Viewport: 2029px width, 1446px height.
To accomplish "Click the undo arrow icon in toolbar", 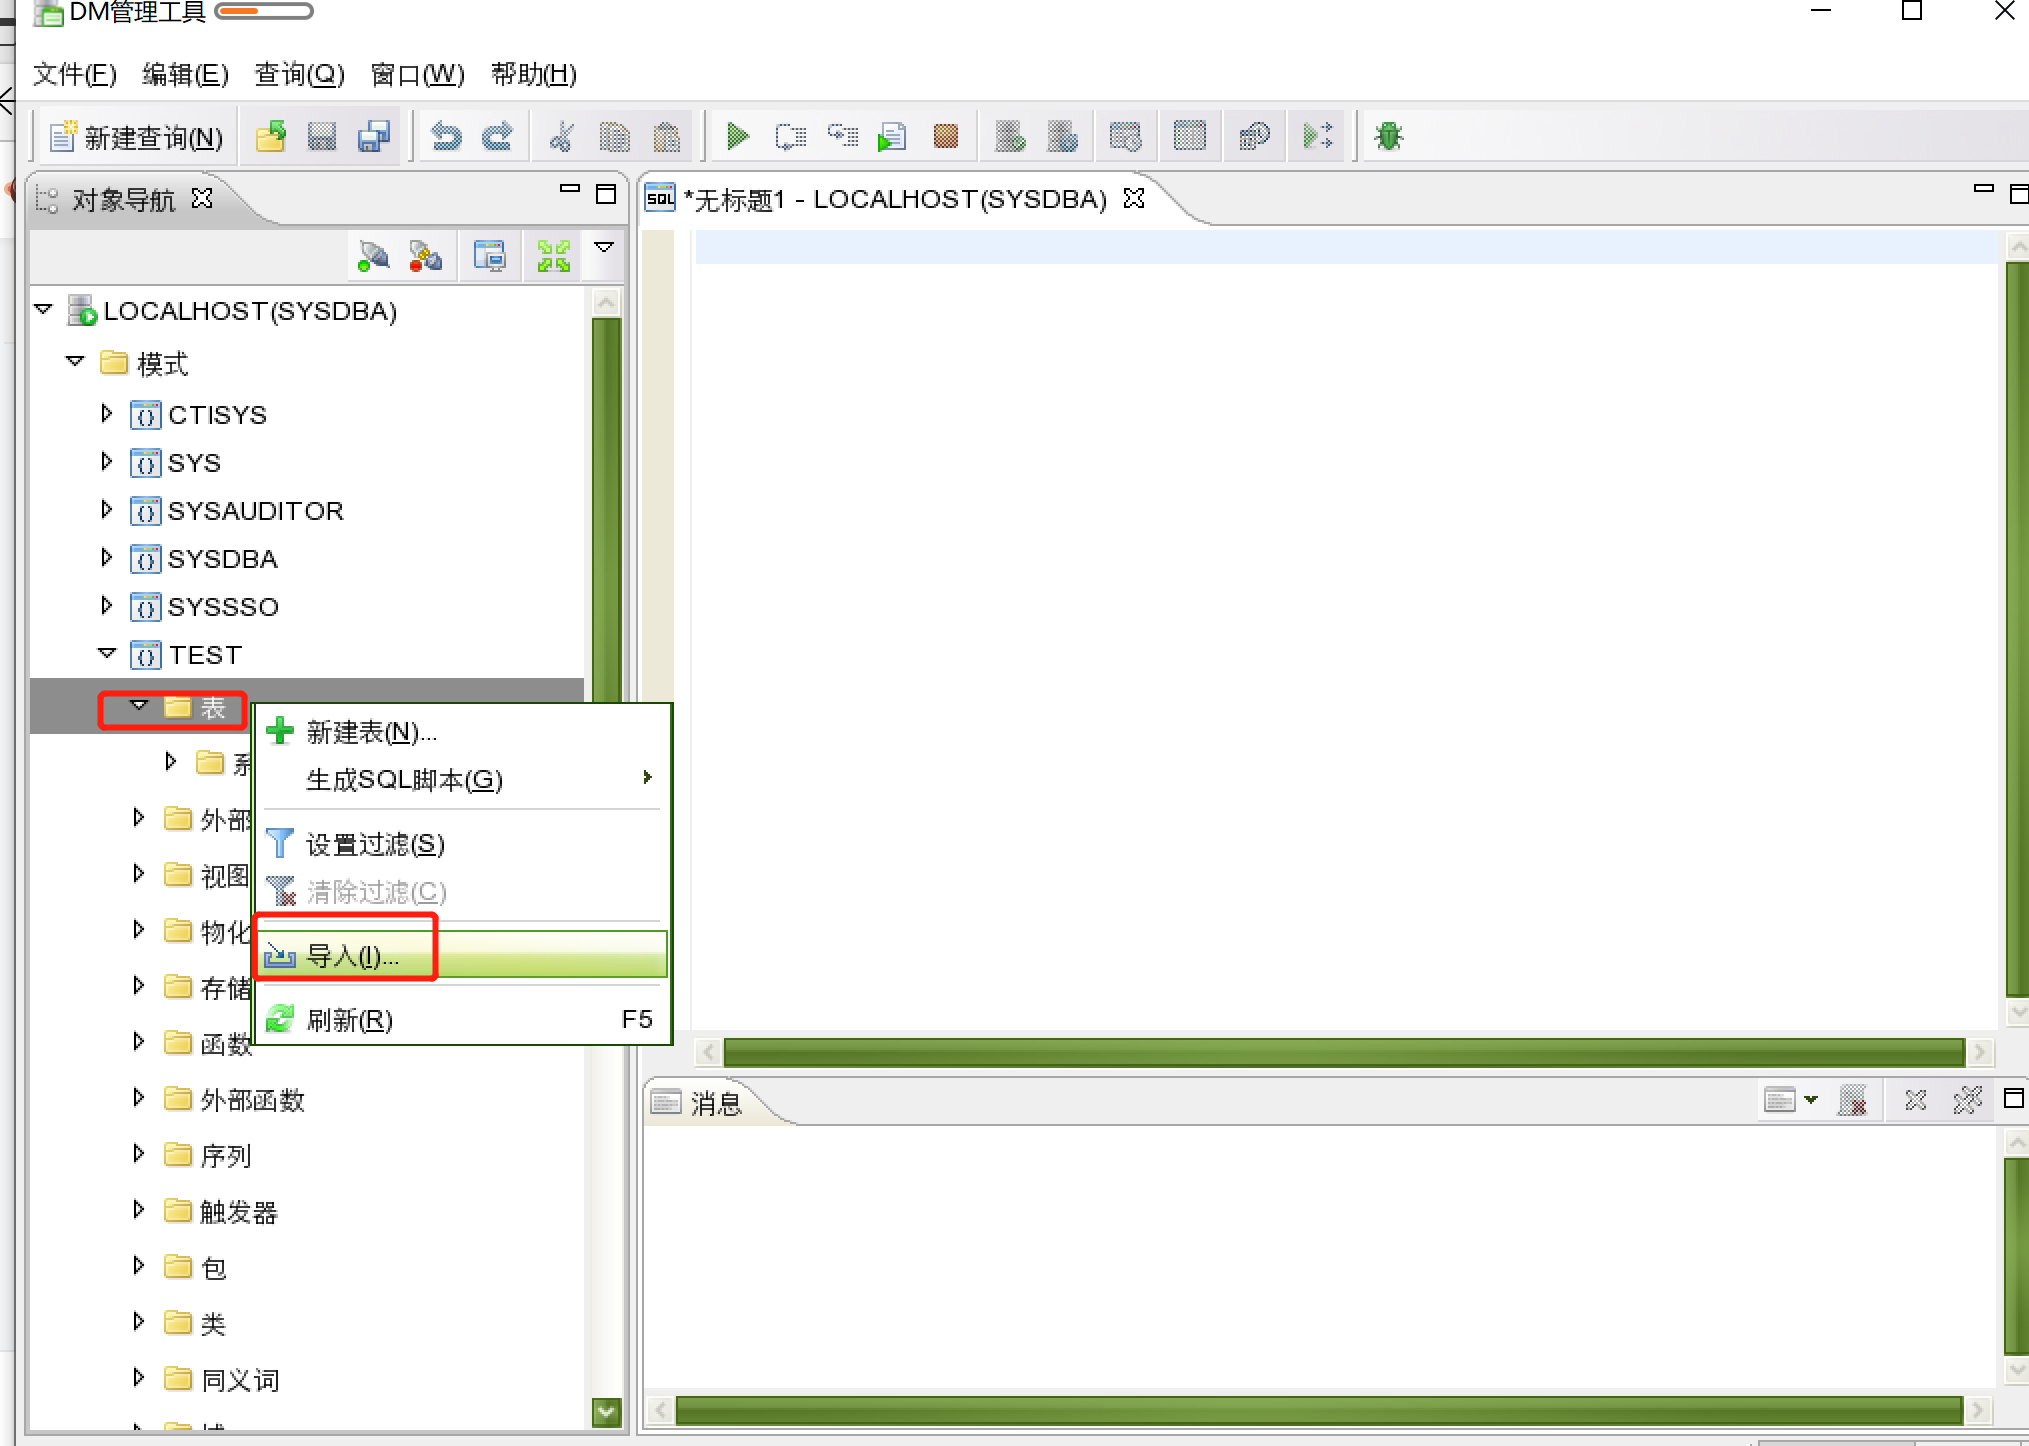I will 446,136.
